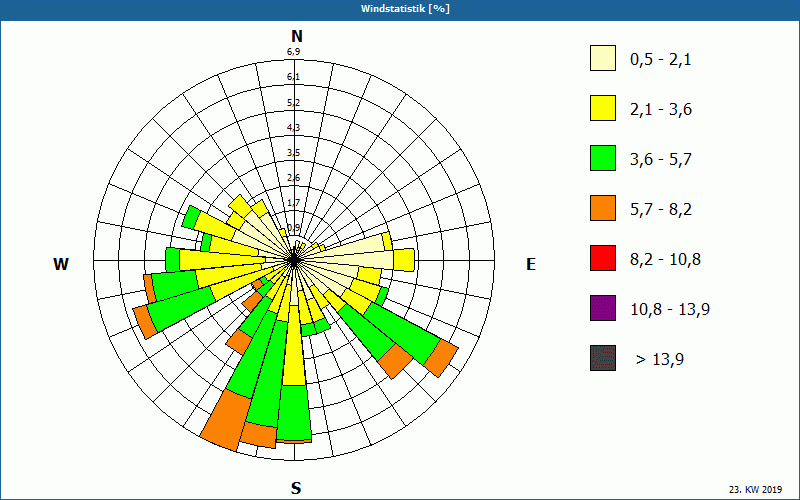Click the 'Windstatistik [%]' title text

pyautogui.click(x=405, y=9)
